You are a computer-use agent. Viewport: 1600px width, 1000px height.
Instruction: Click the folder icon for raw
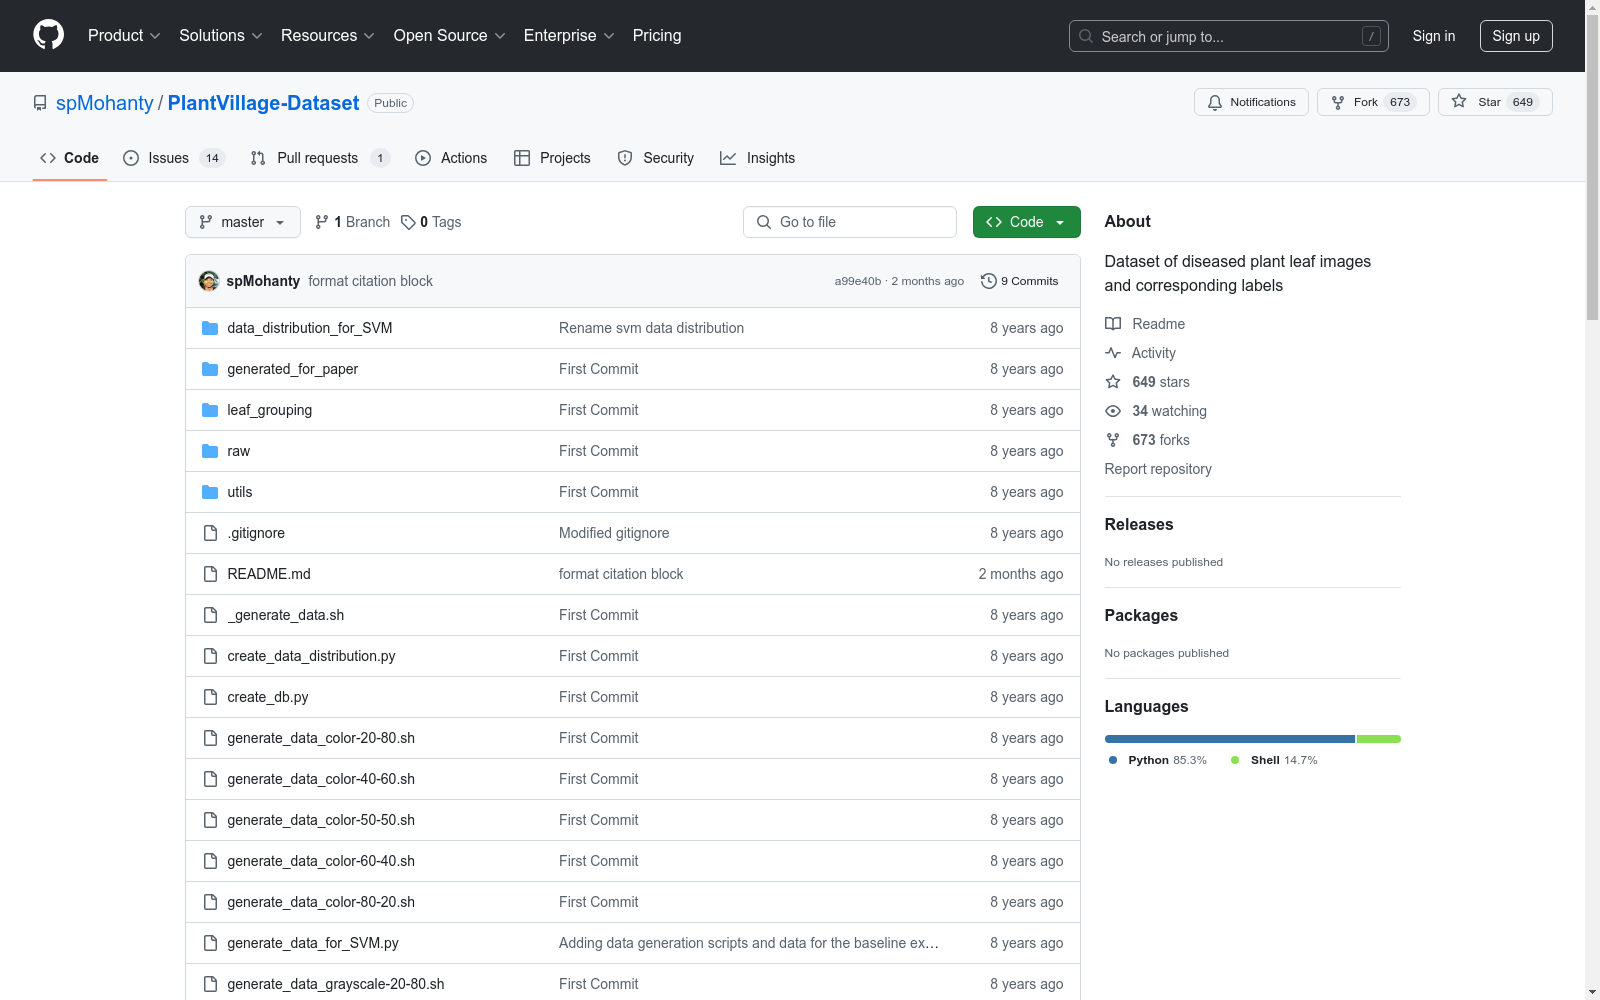pyautogui.click(x=210, y=451)
